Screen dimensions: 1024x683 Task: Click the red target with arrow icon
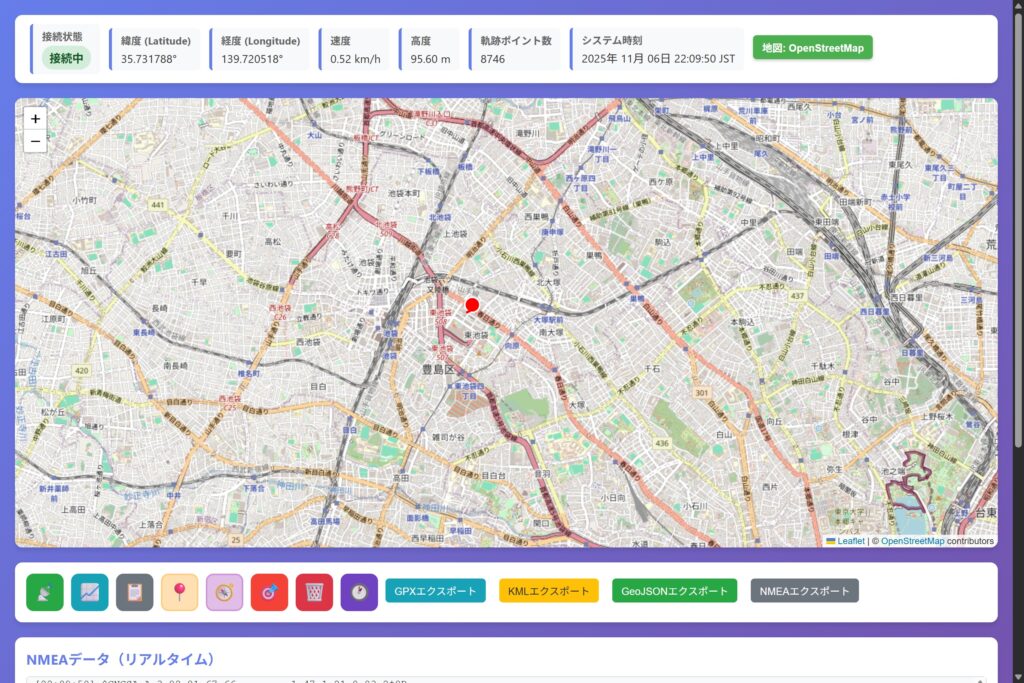pos(269,592)
